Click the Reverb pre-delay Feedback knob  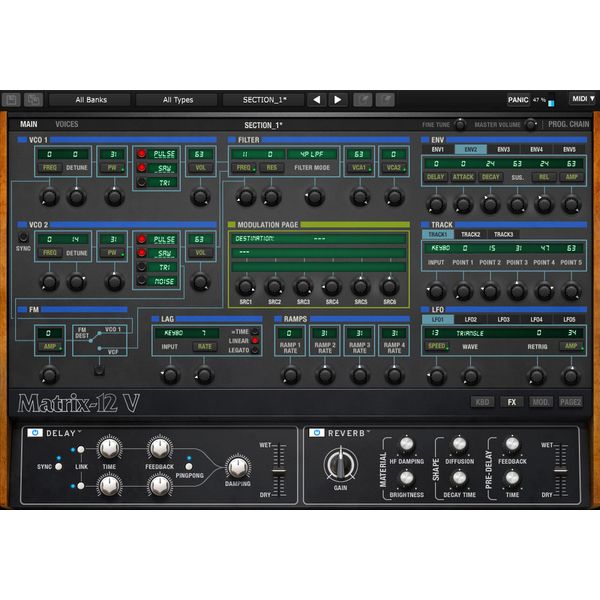512,444
